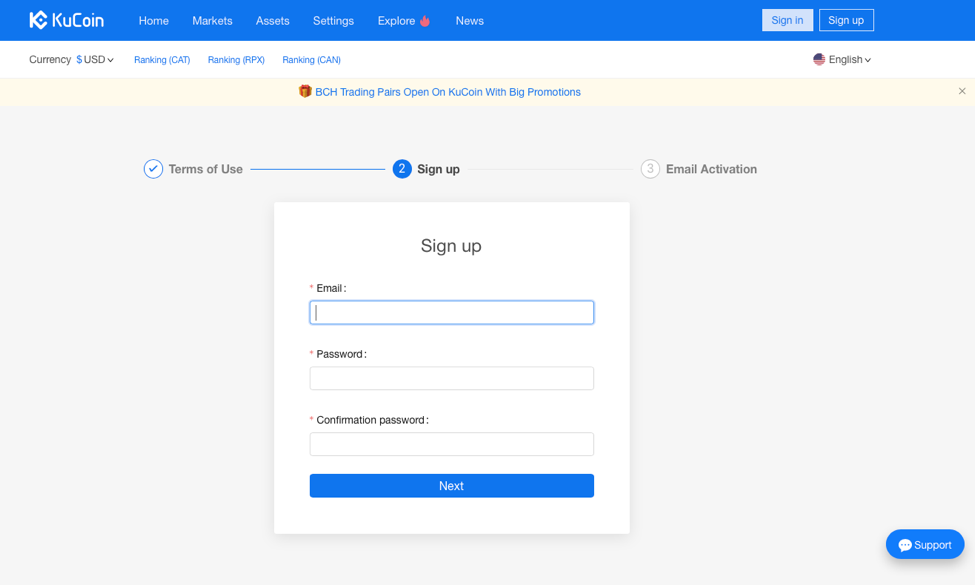The height and width of the screenshot is (585, 975).
Task: Open the Explore menu
Action: point(396,21)
